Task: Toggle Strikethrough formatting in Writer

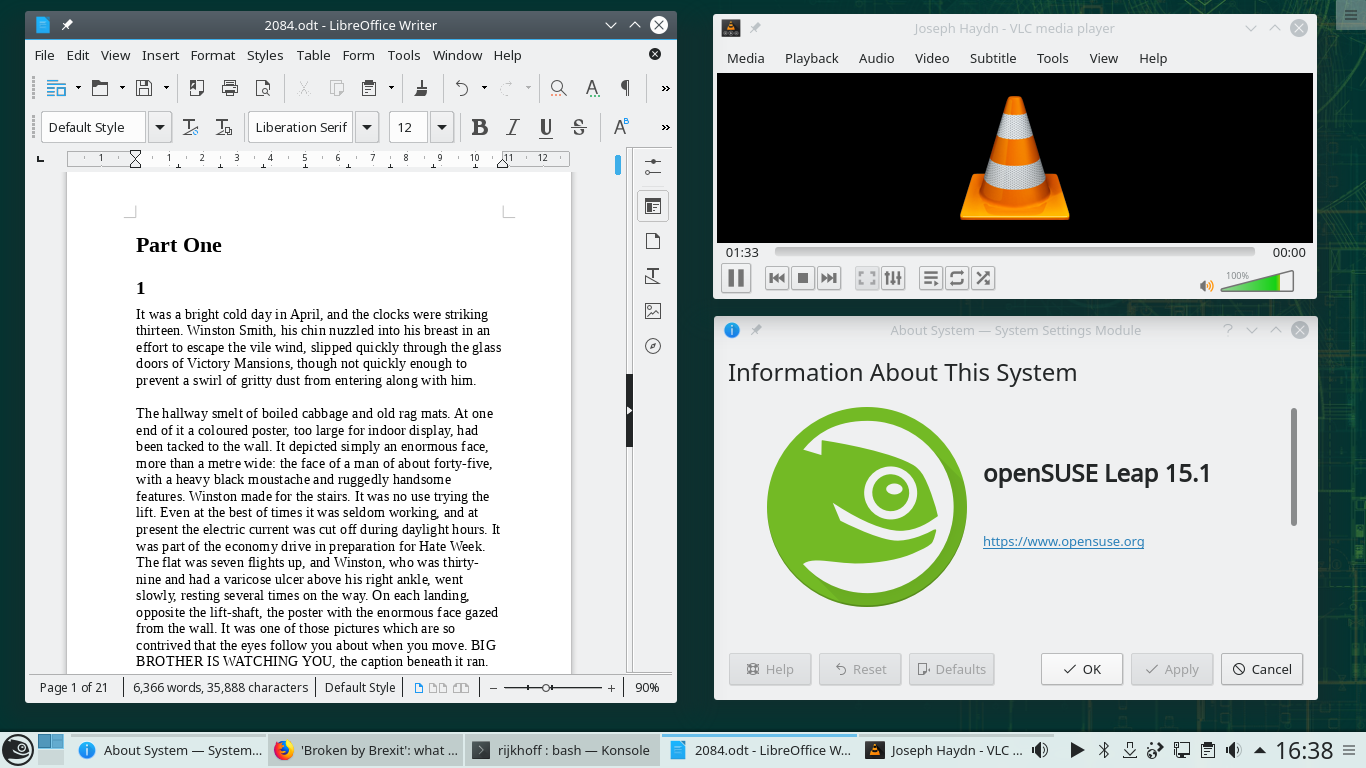Action: tap(579, 127)
